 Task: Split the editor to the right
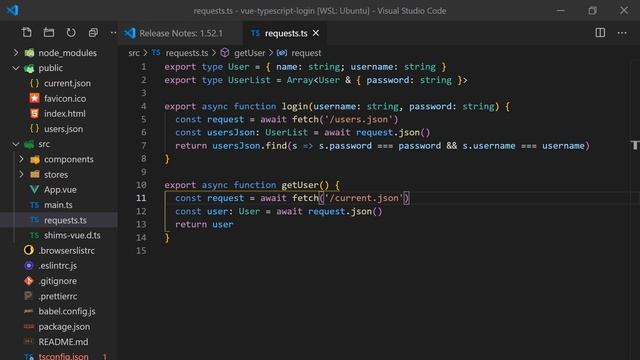click(600, 33)
